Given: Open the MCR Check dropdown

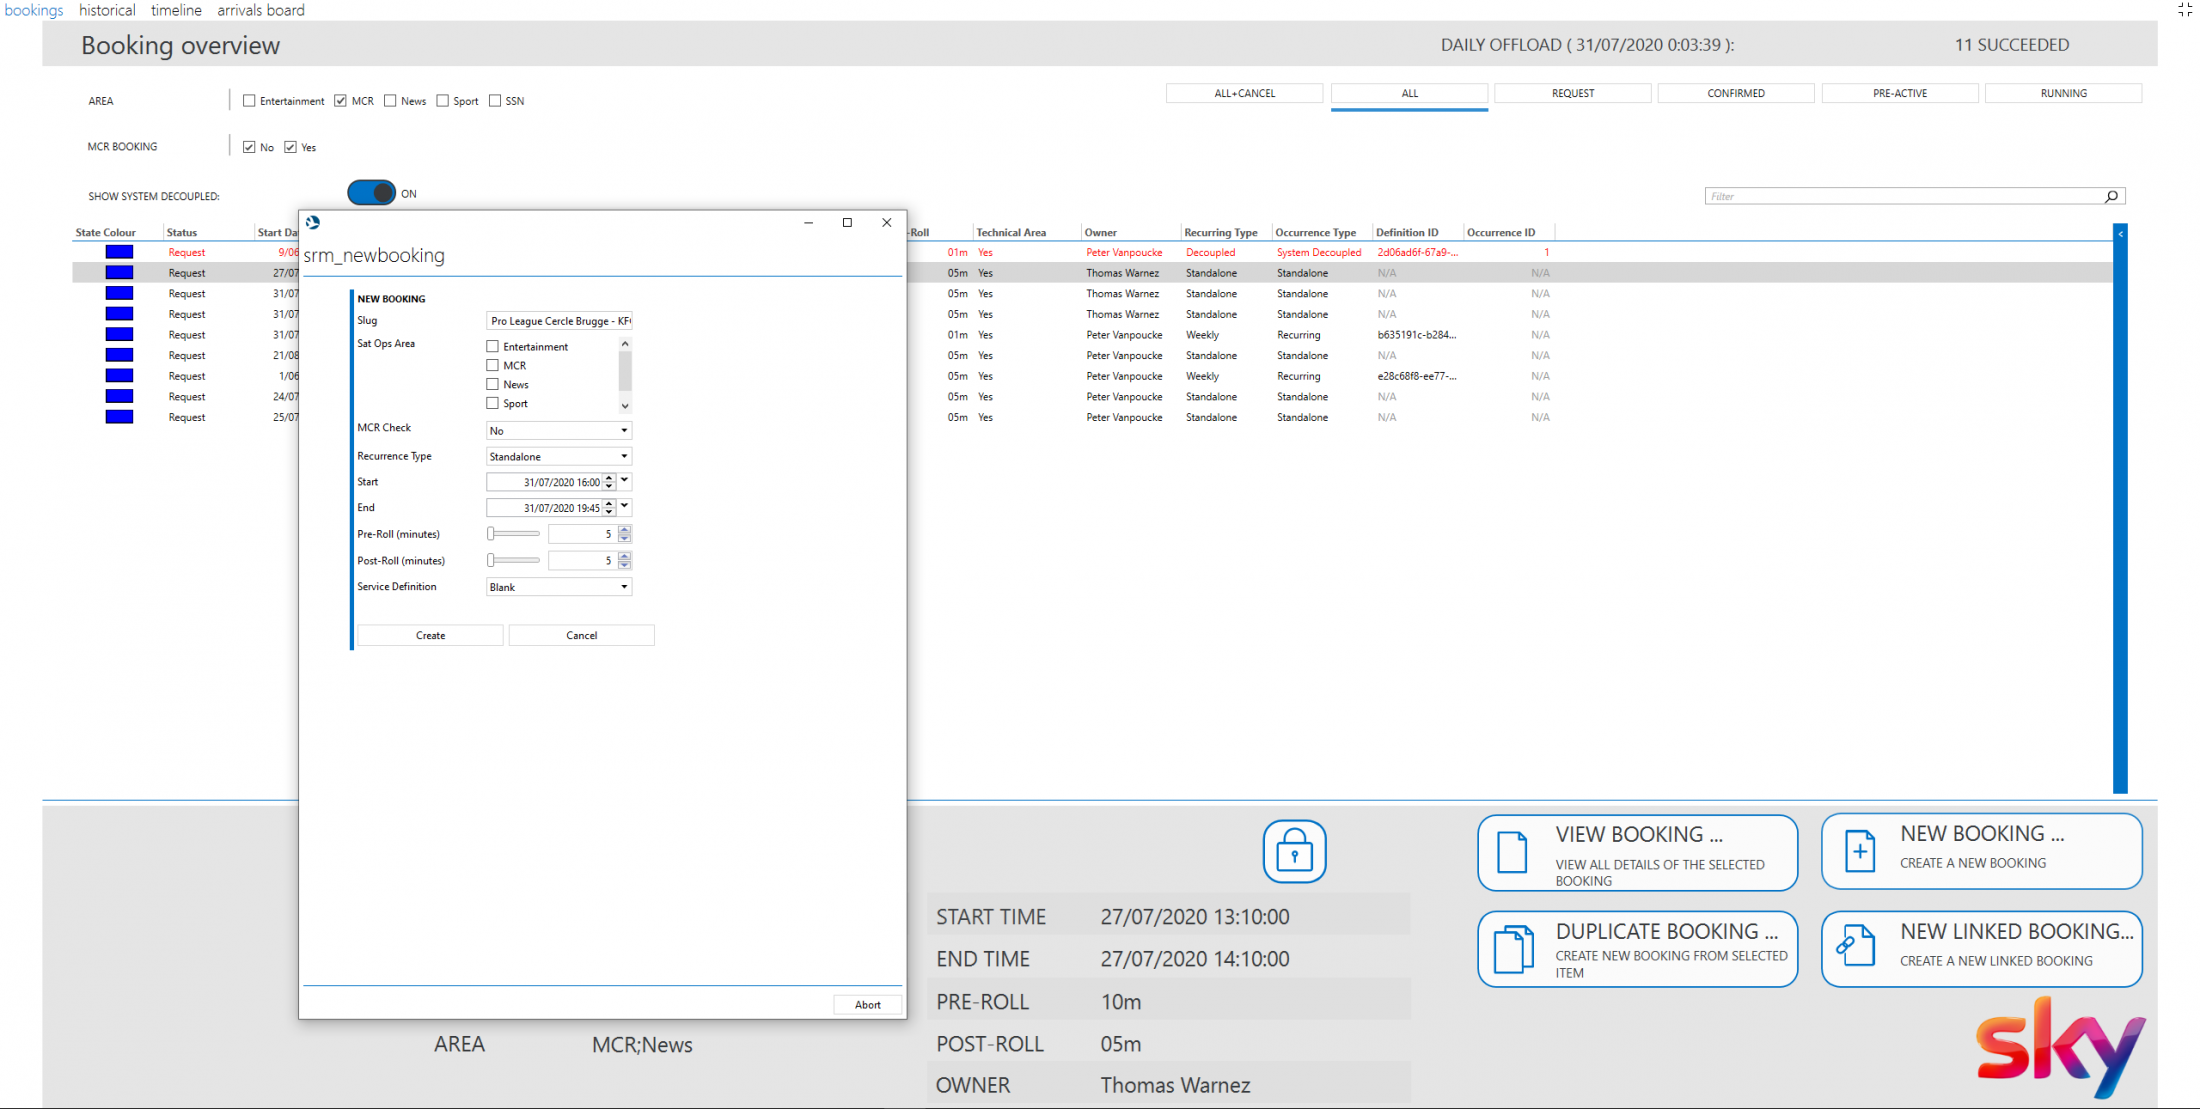Looking at the screenshot, I should click(x=559, y=430).
